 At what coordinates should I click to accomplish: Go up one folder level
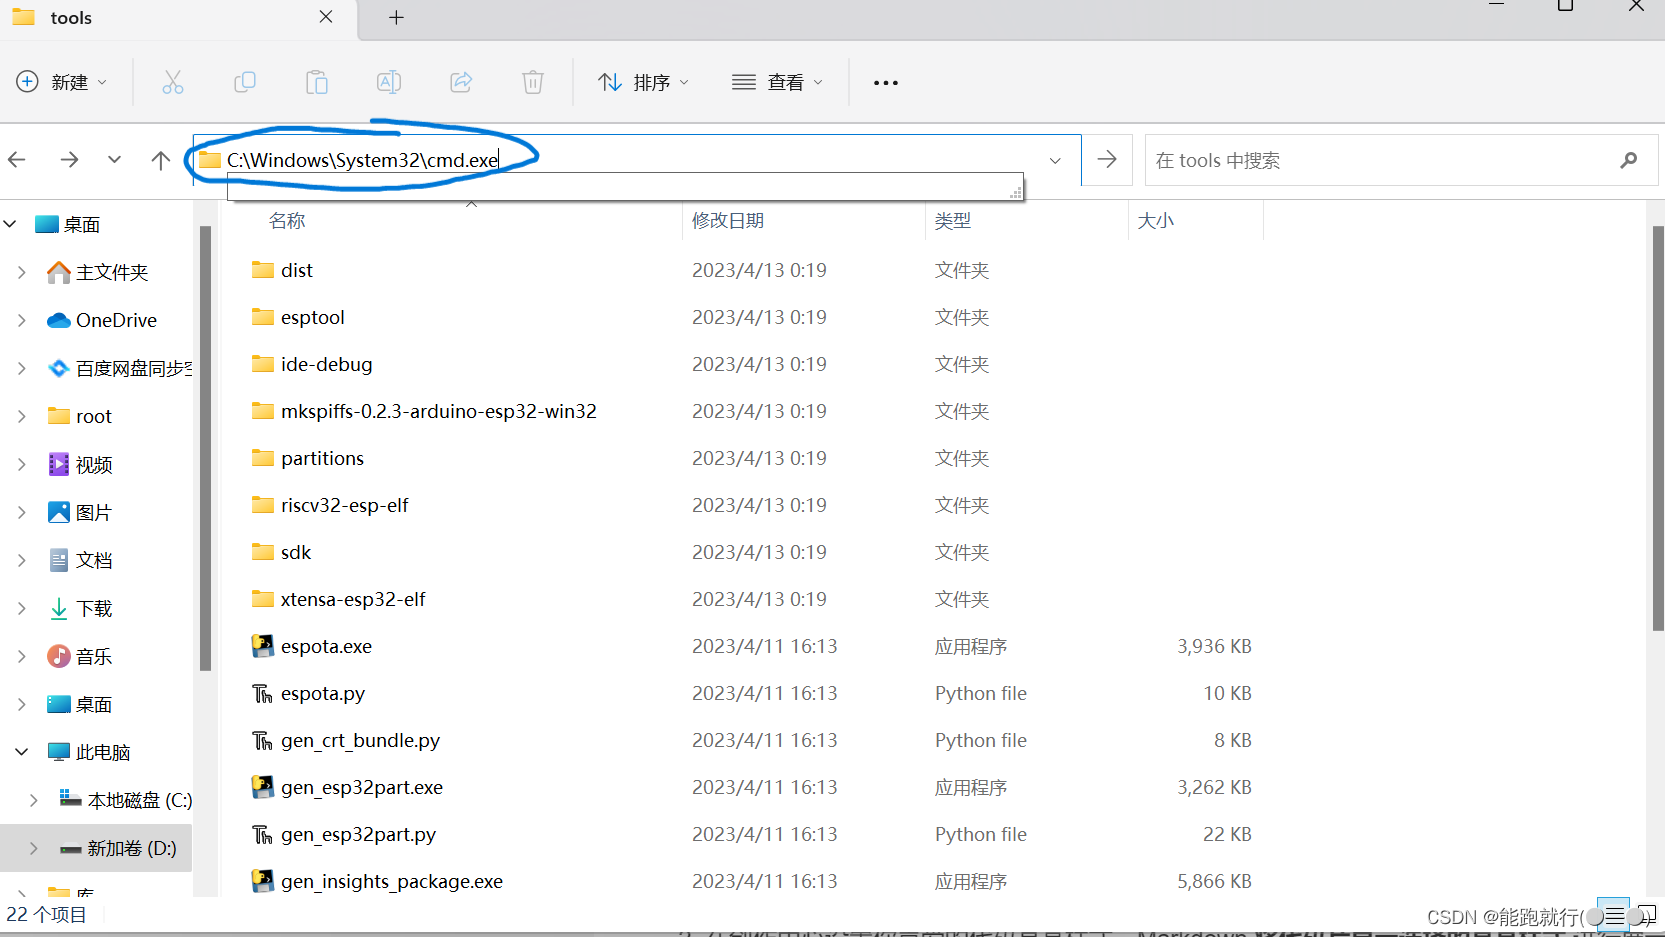click(161, 160)
